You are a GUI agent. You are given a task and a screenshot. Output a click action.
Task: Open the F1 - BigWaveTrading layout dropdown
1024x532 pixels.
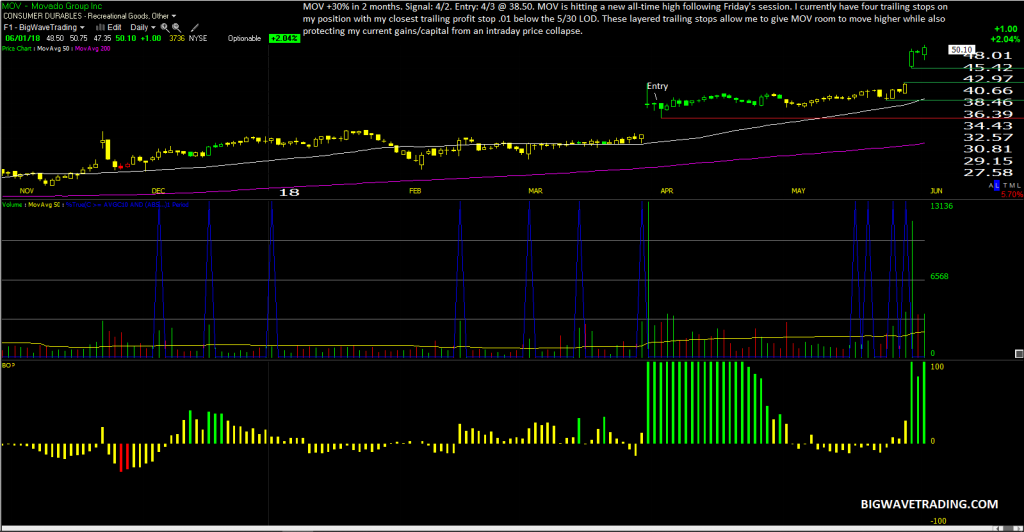[44, 27]
